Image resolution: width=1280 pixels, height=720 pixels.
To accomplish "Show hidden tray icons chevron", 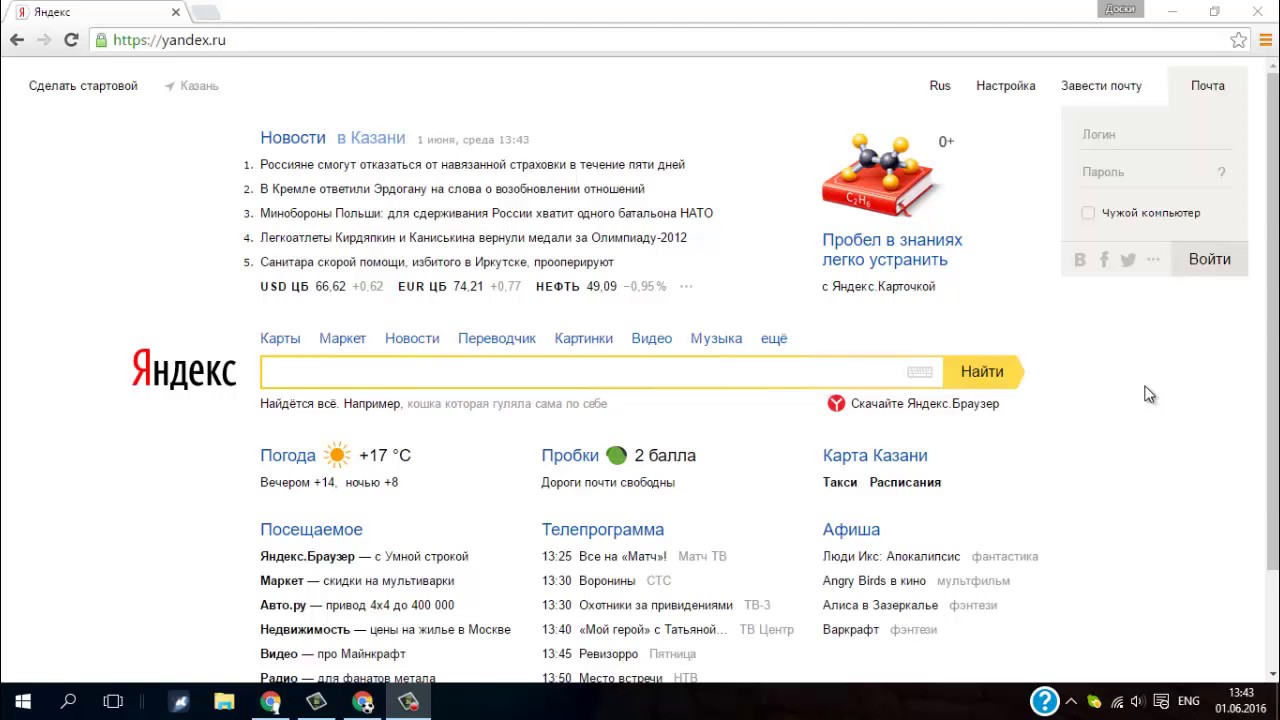I will pos(1071,702).
